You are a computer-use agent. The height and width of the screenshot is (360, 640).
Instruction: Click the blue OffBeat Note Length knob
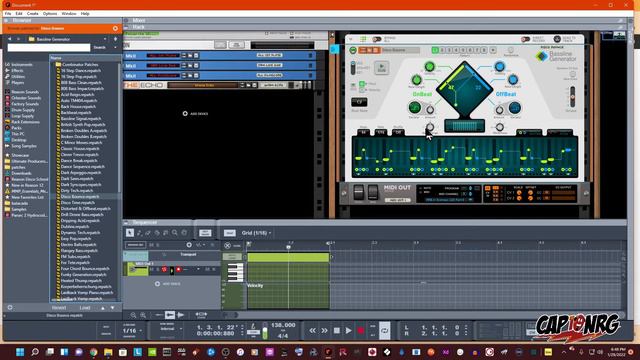[x=513, y=80]
